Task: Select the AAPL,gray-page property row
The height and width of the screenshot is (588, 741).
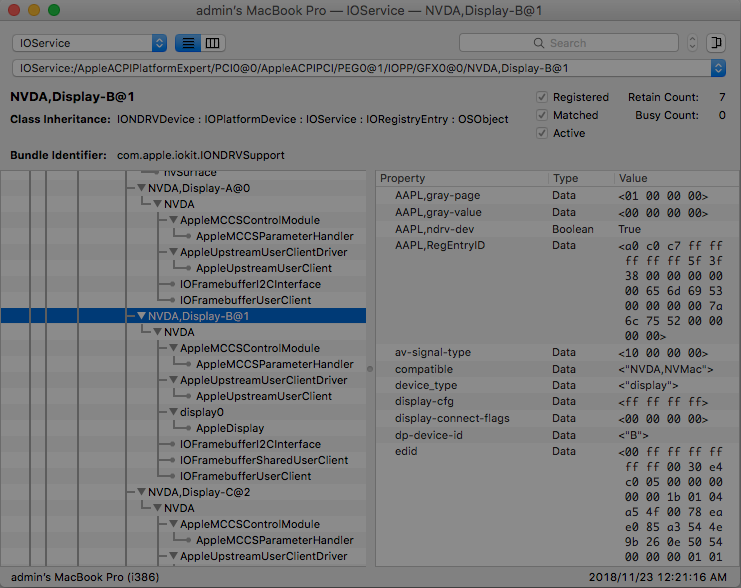Action: click(558, 195)
